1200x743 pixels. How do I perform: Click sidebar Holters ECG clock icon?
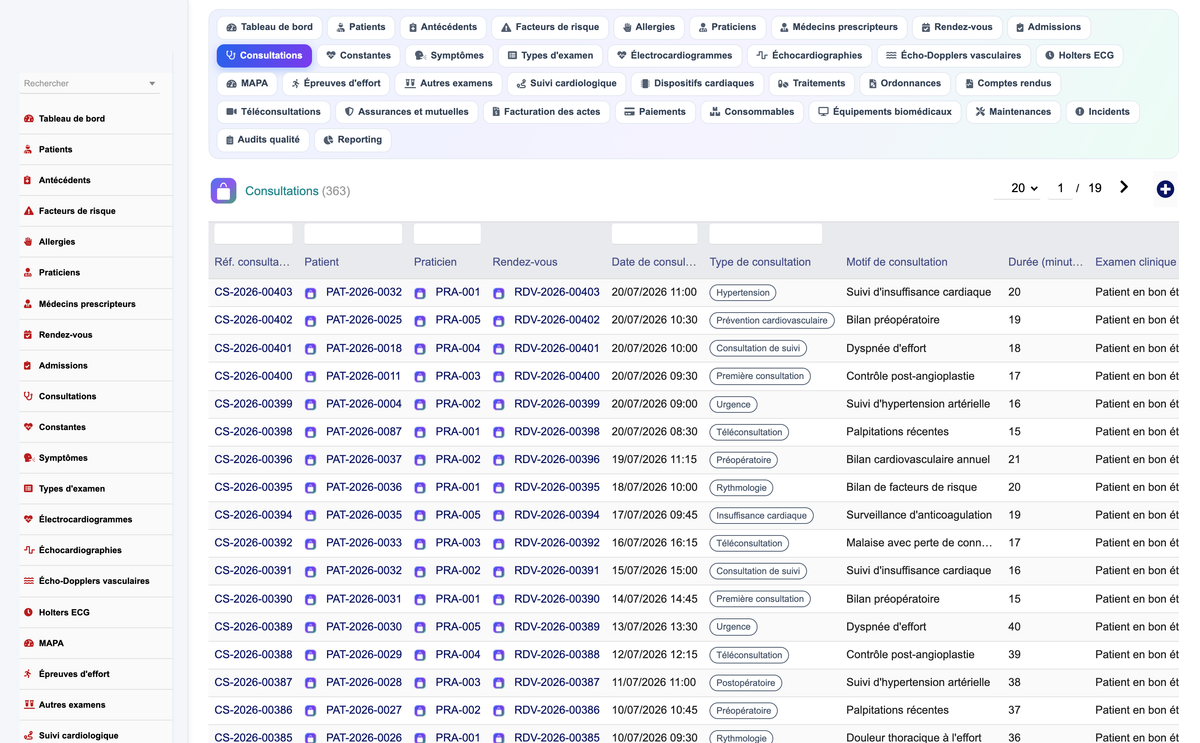pos(28,613)
